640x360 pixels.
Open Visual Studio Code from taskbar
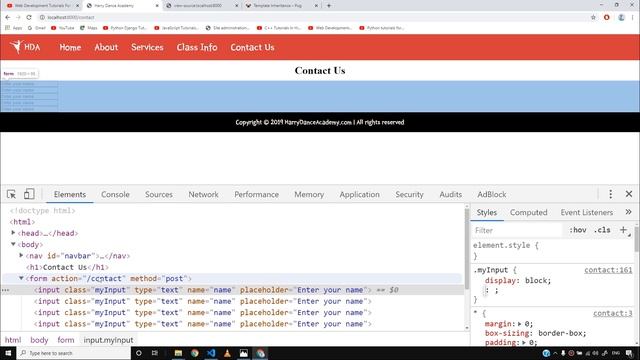coord(211,353)
